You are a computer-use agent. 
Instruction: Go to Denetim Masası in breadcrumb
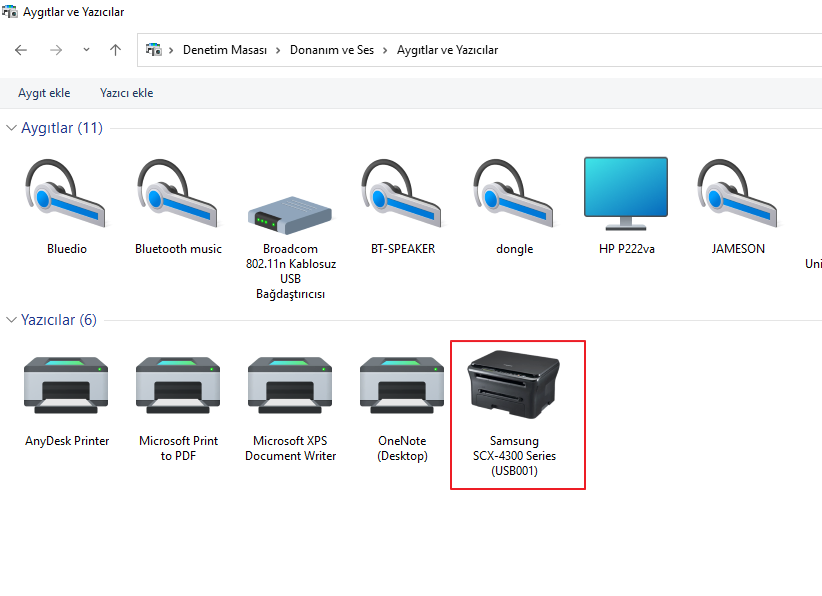(x=224, y=50)
